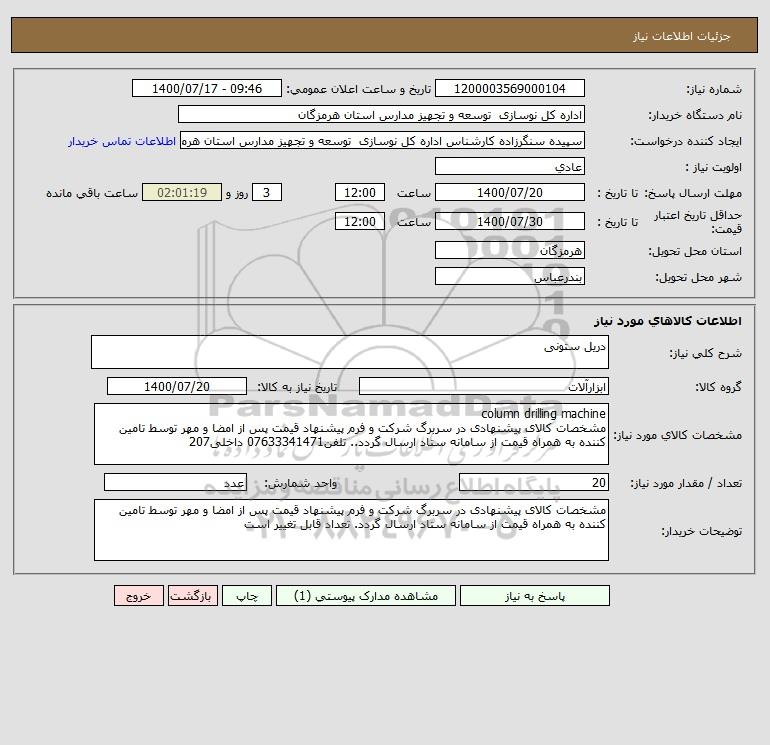
Task: Click price validity time 12:00 field
Action: 359,221
